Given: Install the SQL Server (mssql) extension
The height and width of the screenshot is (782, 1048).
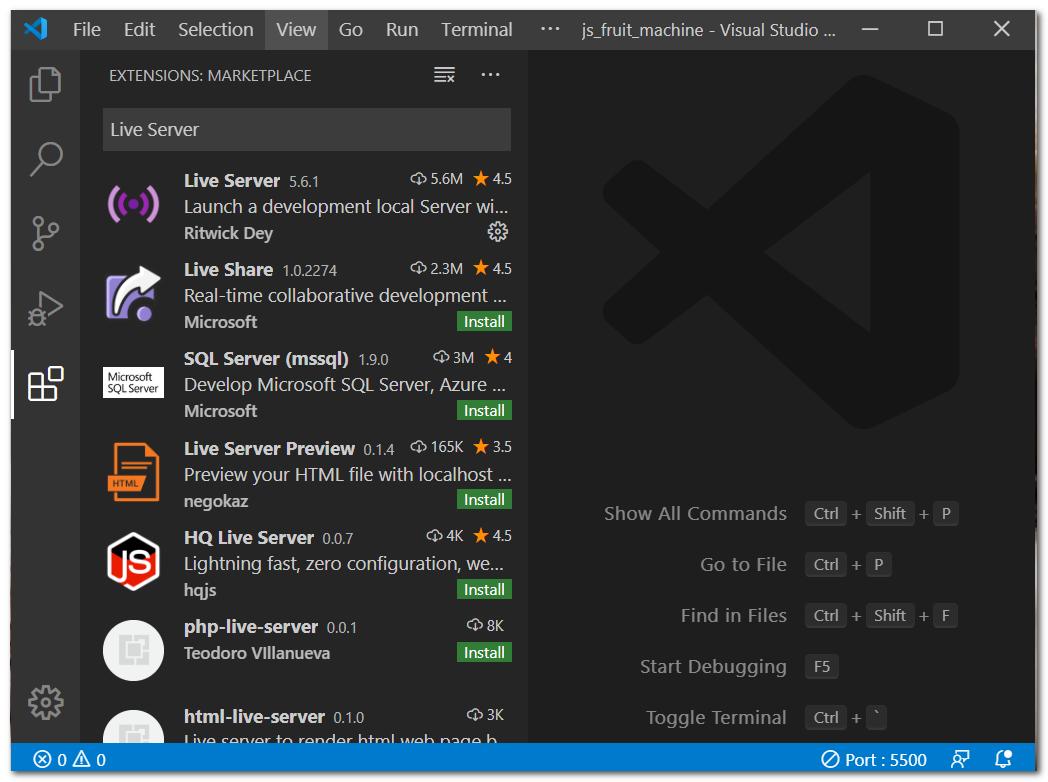Looking at the screenshot, I should point(484,410).
